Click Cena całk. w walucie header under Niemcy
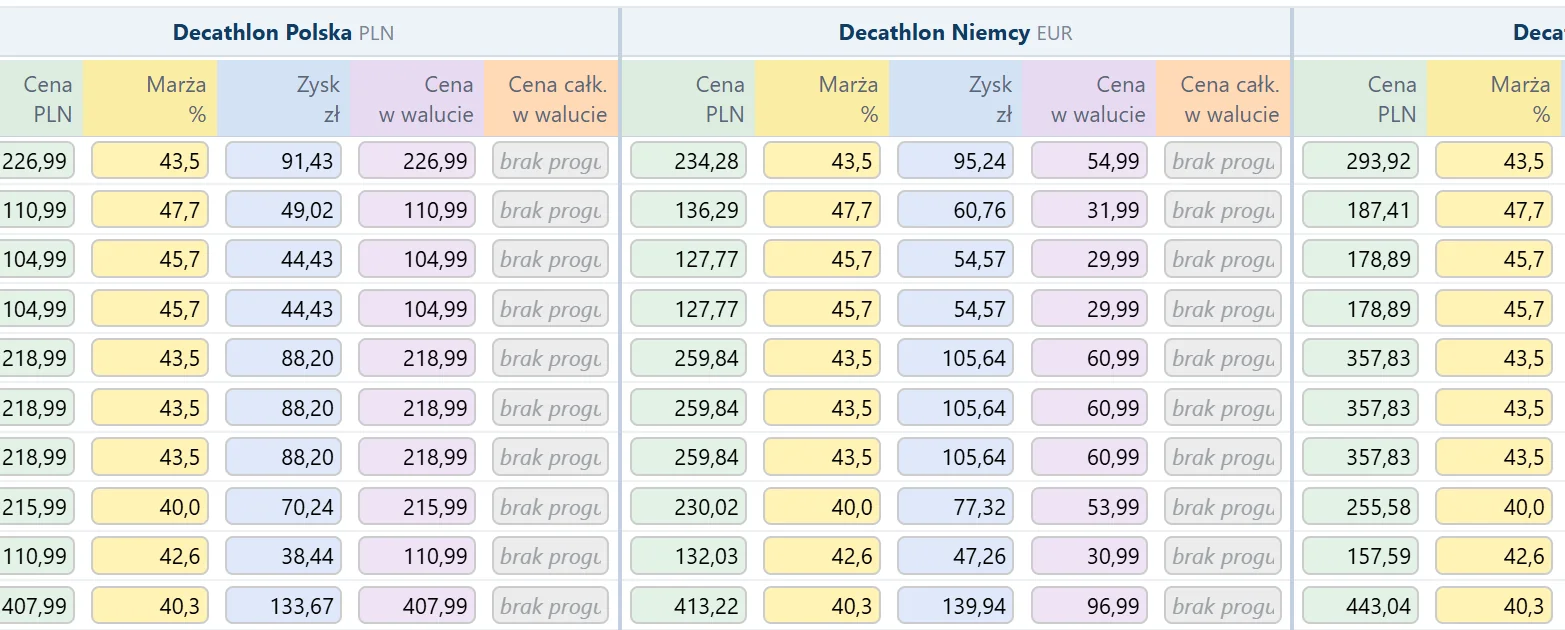This screenshot has height=630, width=1565. coord(1223,99)
